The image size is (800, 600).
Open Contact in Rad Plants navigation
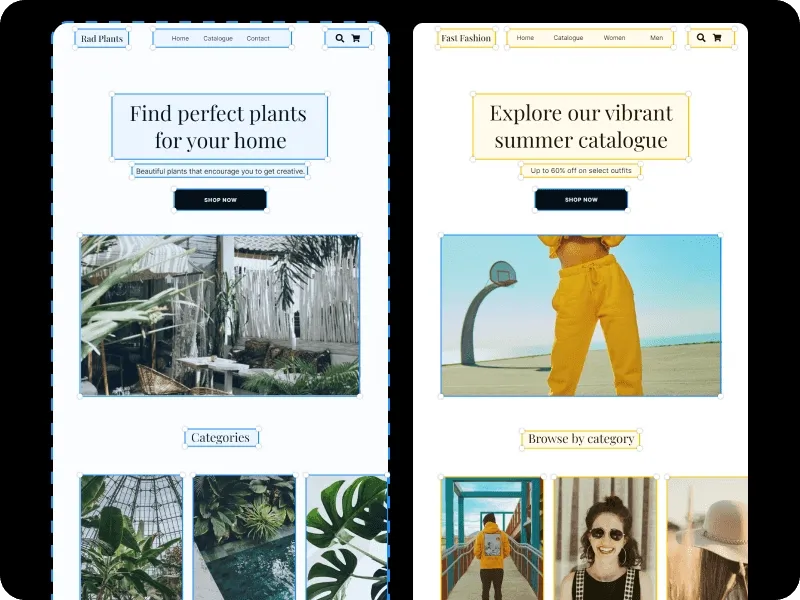point(258,38)
